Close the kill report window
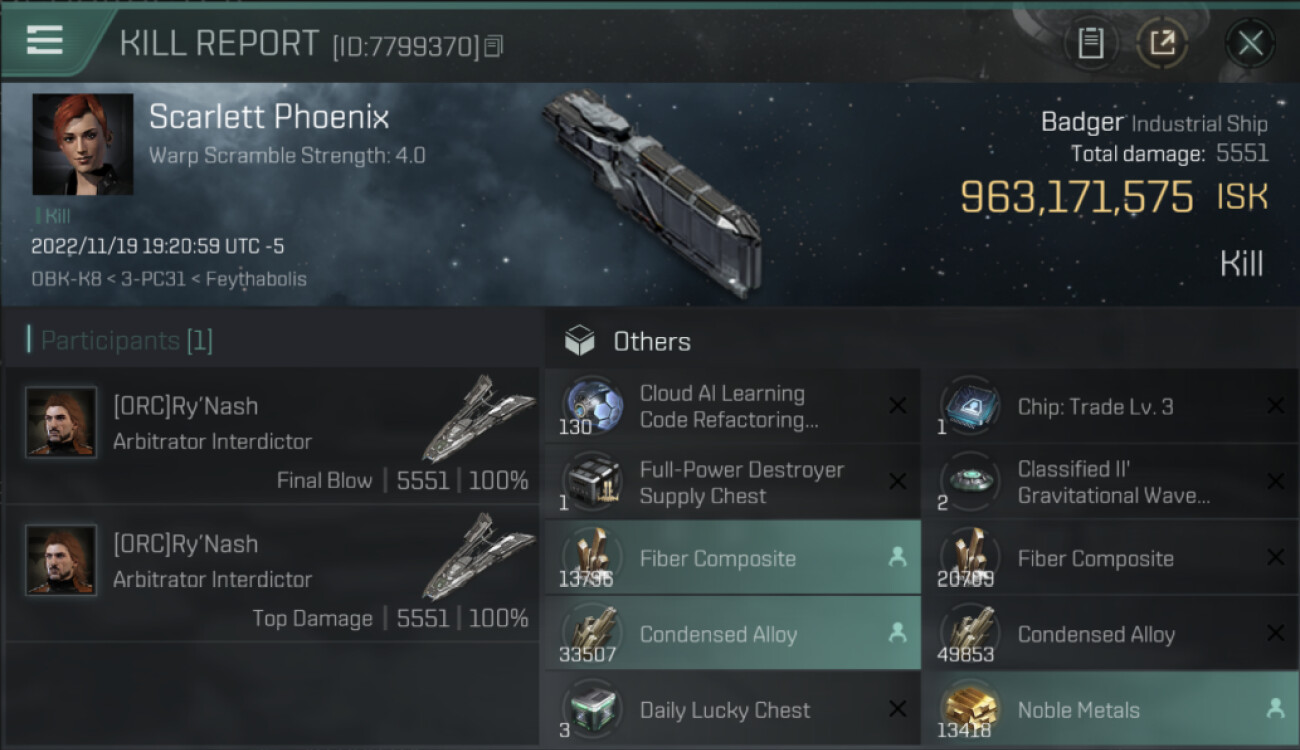 (1250, 43)
